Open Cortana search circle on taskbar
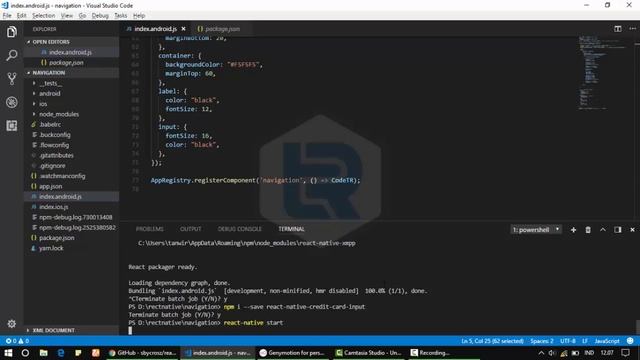640x360 pixels. pyautogui.click(x=25, y=353)
